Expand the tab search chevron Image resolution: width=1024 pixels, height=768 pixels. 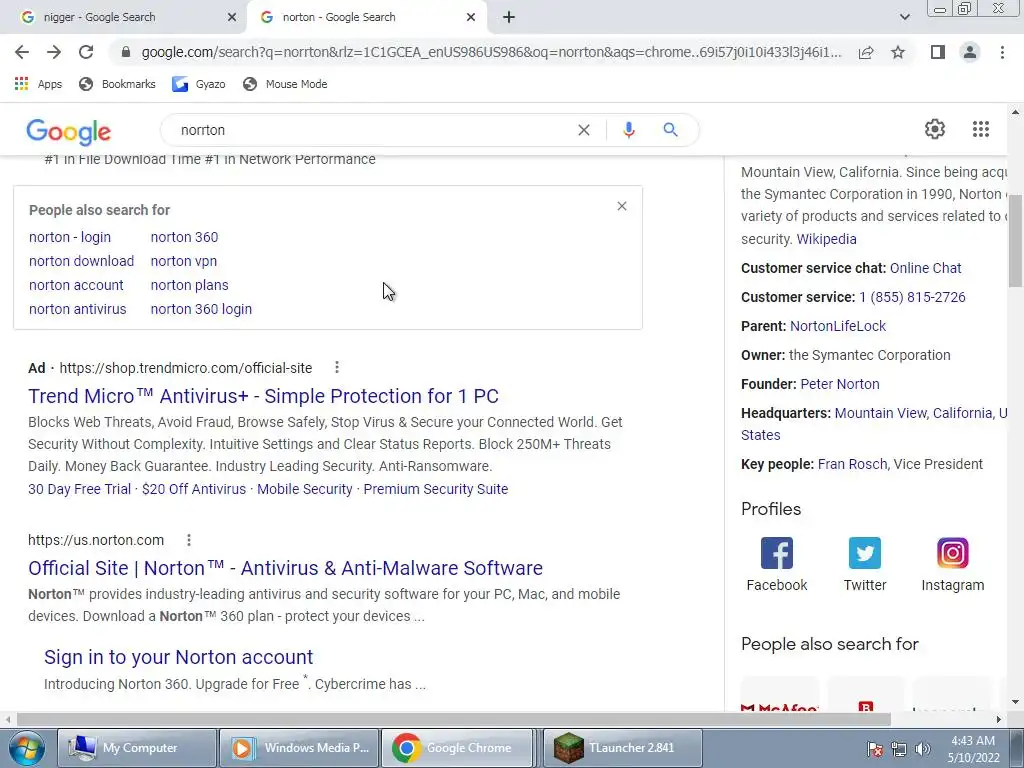click(904, 18)
